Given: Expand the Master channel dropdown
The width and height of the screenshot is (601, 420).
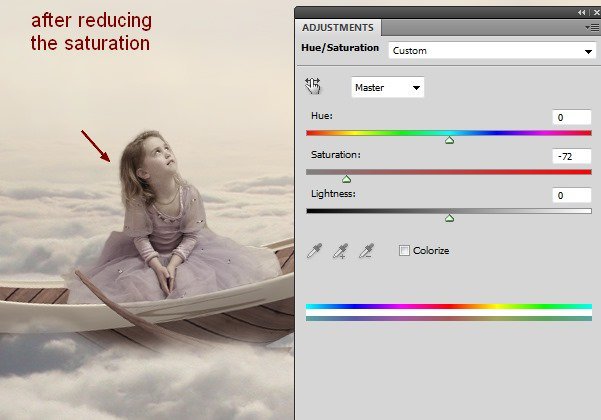Looking at the screenshot, I should coord(388,88).
